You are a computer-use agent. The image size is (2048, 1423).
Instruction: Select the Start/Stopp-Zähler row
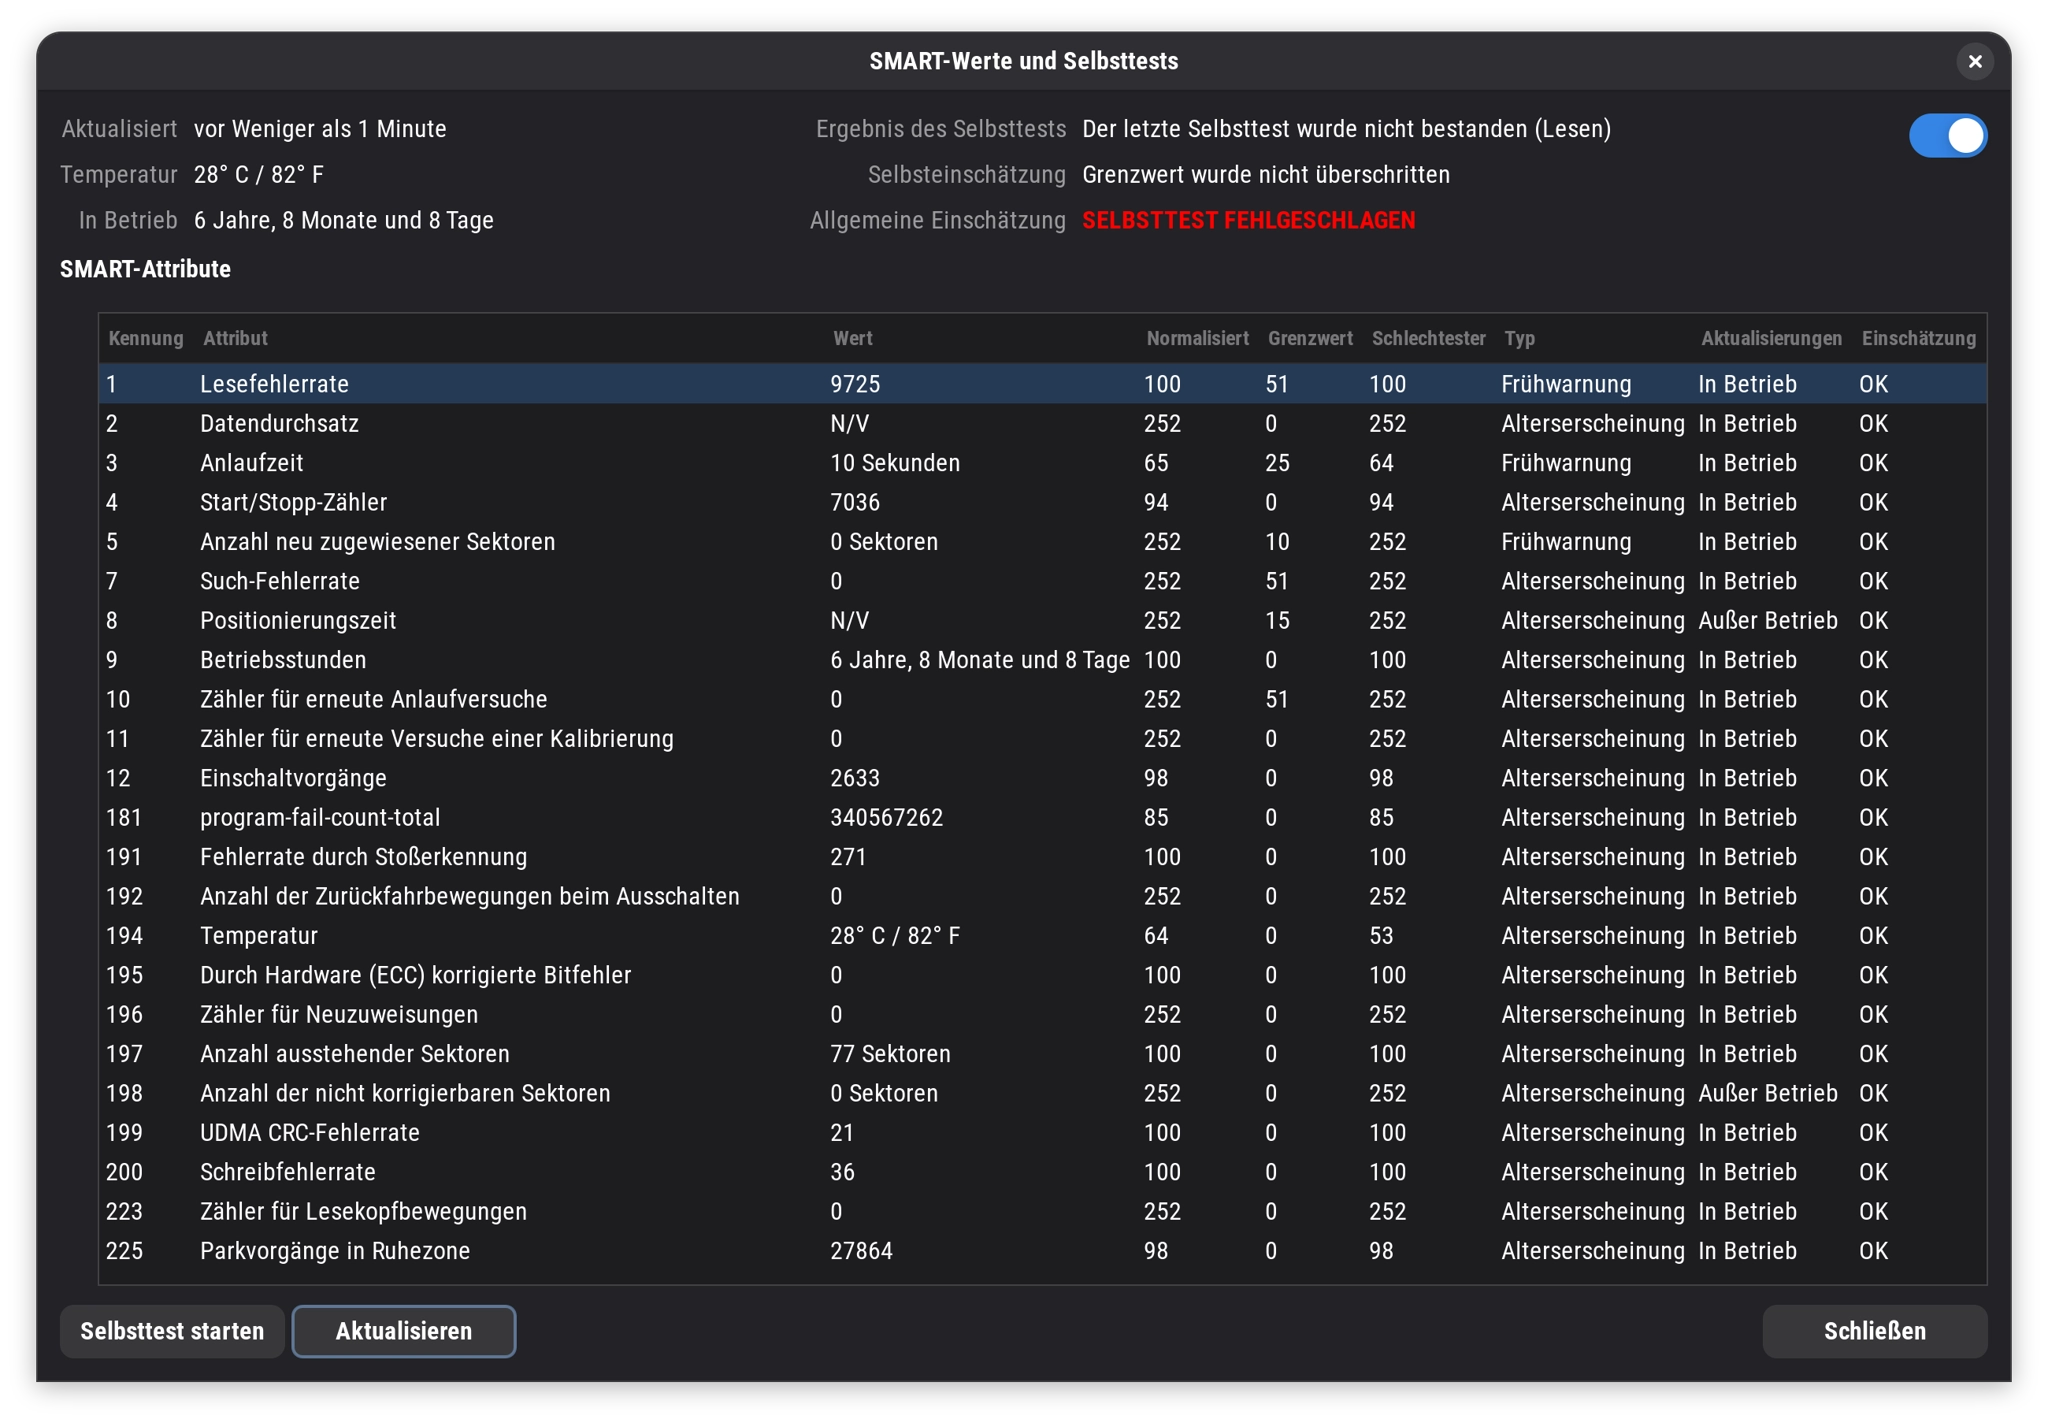(x=1042, y=502)
